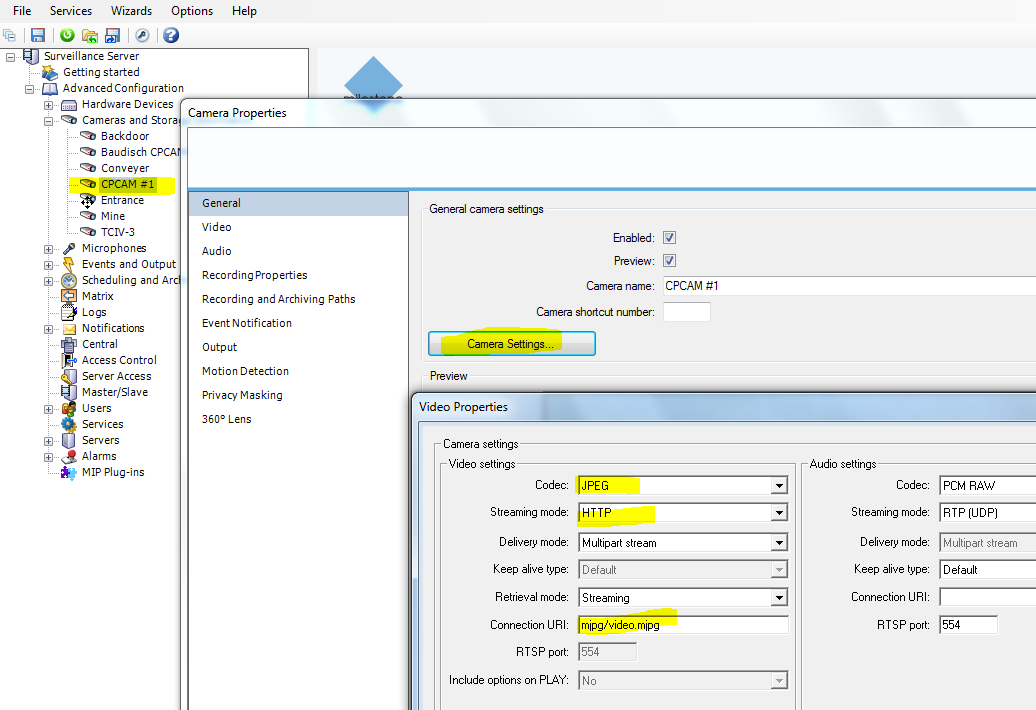This screenshot has width=1036, height=710.
Task: Toggle the Preview checkbox
Action: click(670, 261)
